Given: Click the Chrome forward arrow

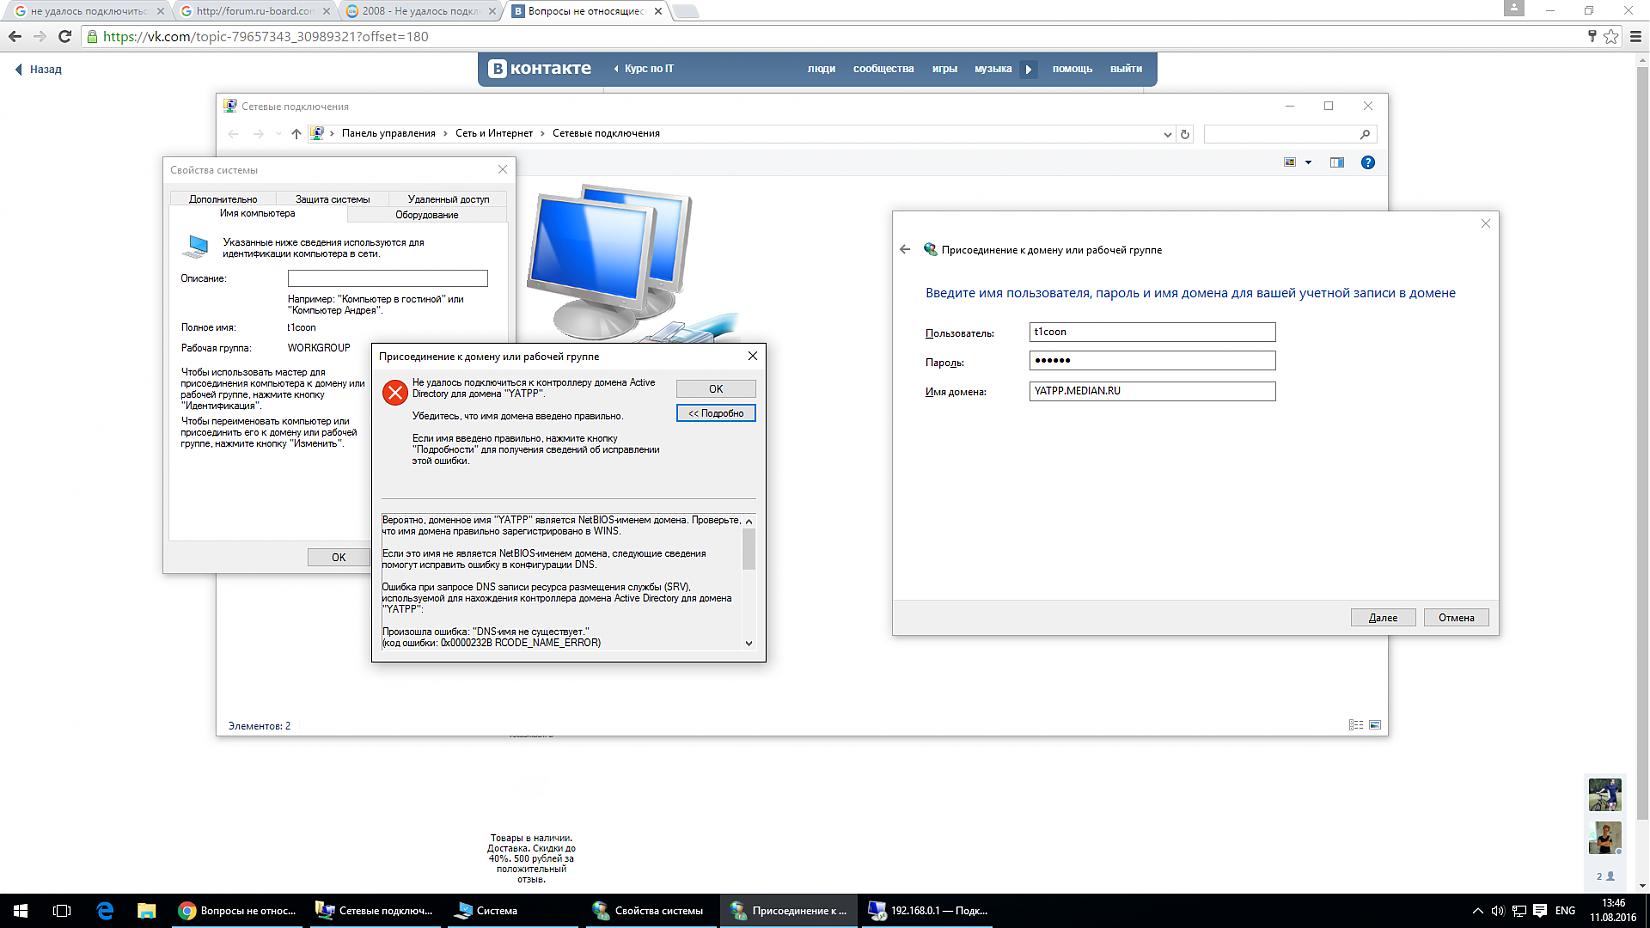Looking at the screenshot, I should coord(40,36).
